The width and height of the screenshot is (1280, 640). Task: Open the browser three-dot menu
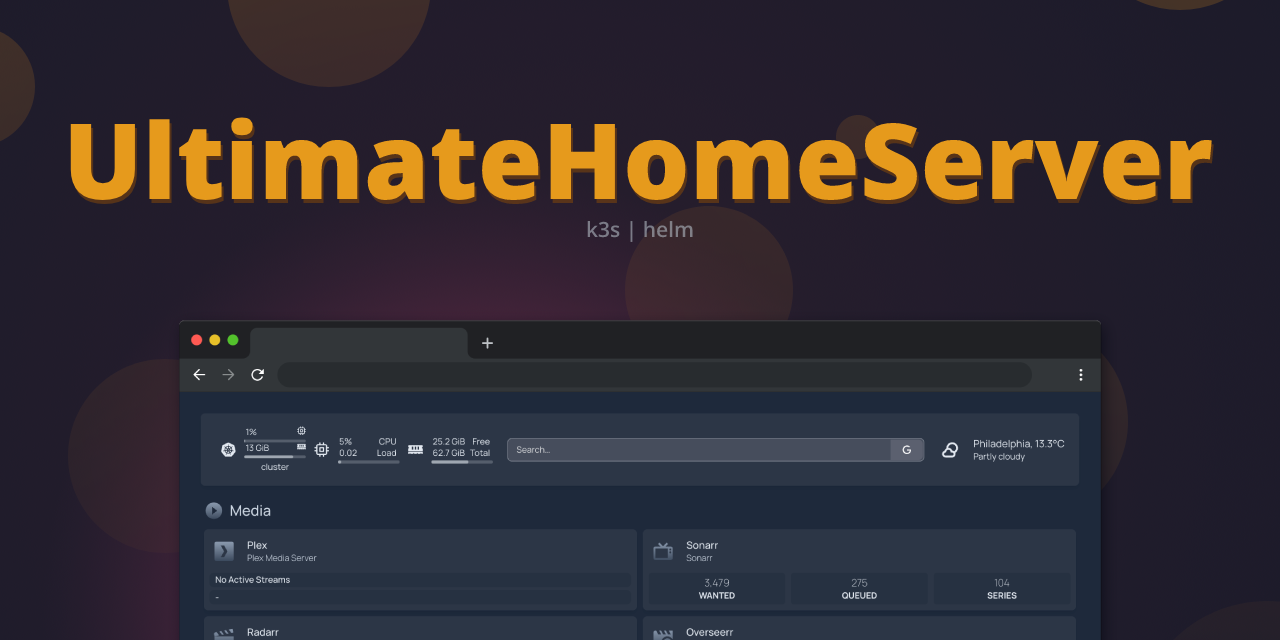click(x=1081, y=375)
